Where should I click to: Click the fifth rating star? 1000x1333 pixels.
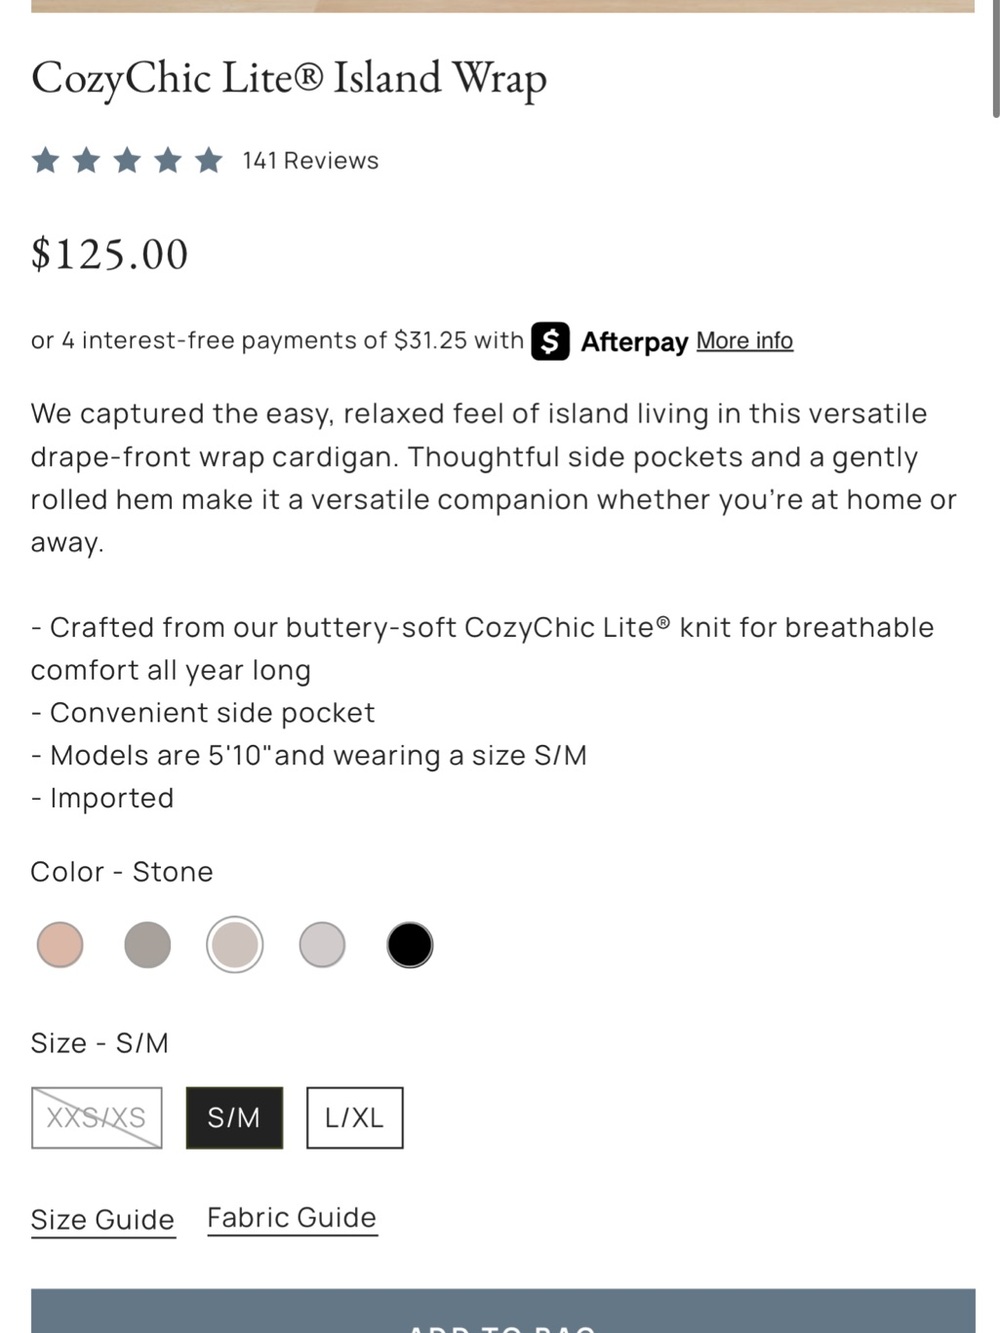tap(209, 160)
